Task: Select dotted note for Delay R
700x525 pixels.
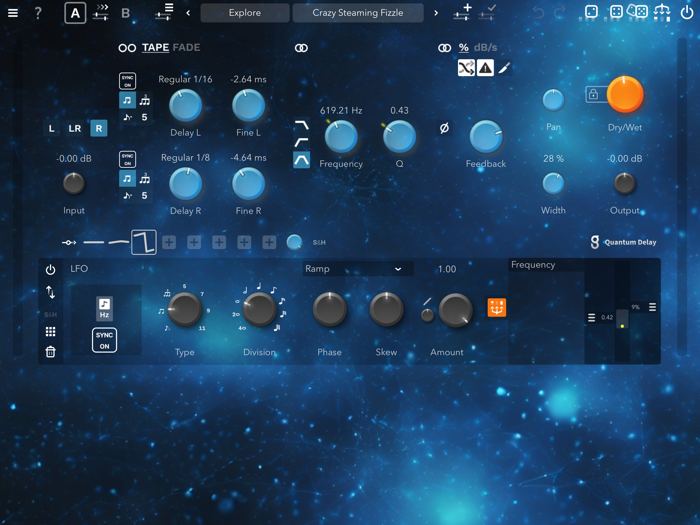Action: pos(128,195)
